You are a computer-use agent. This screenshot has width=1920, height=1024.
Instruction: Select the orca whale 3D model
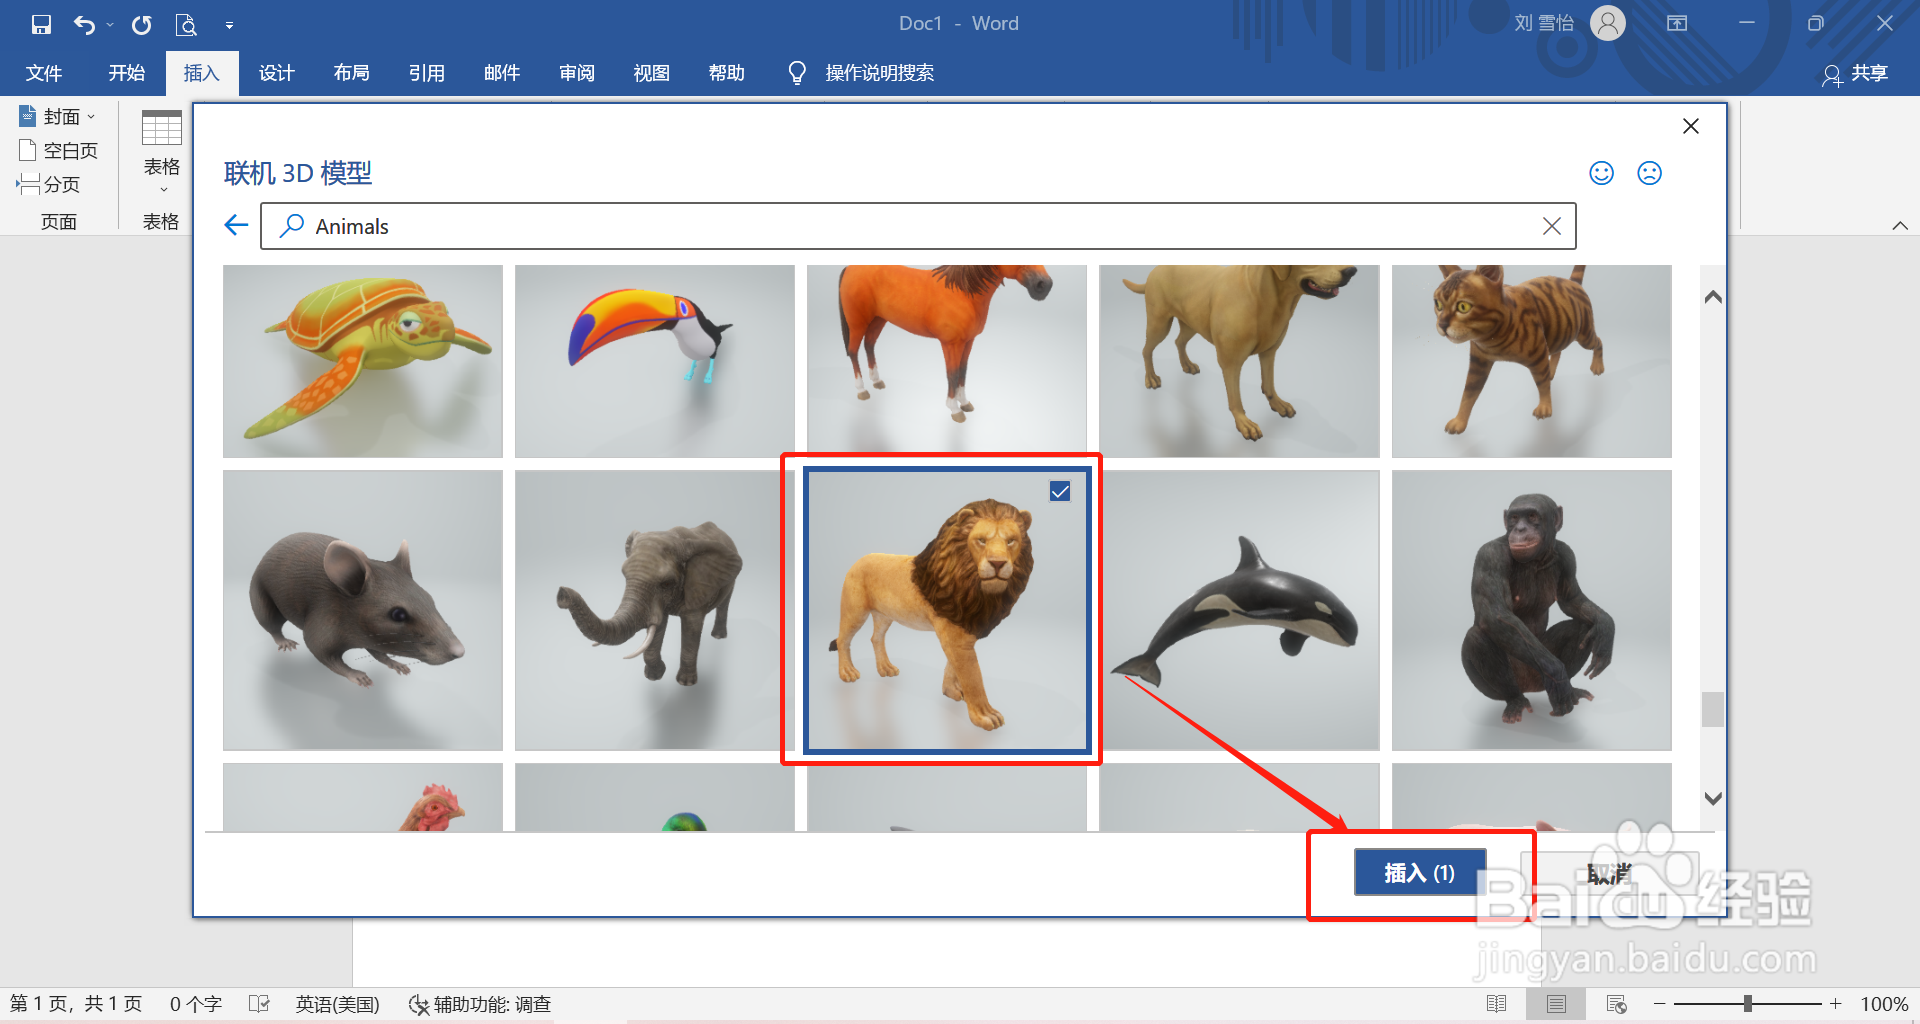1239,610
